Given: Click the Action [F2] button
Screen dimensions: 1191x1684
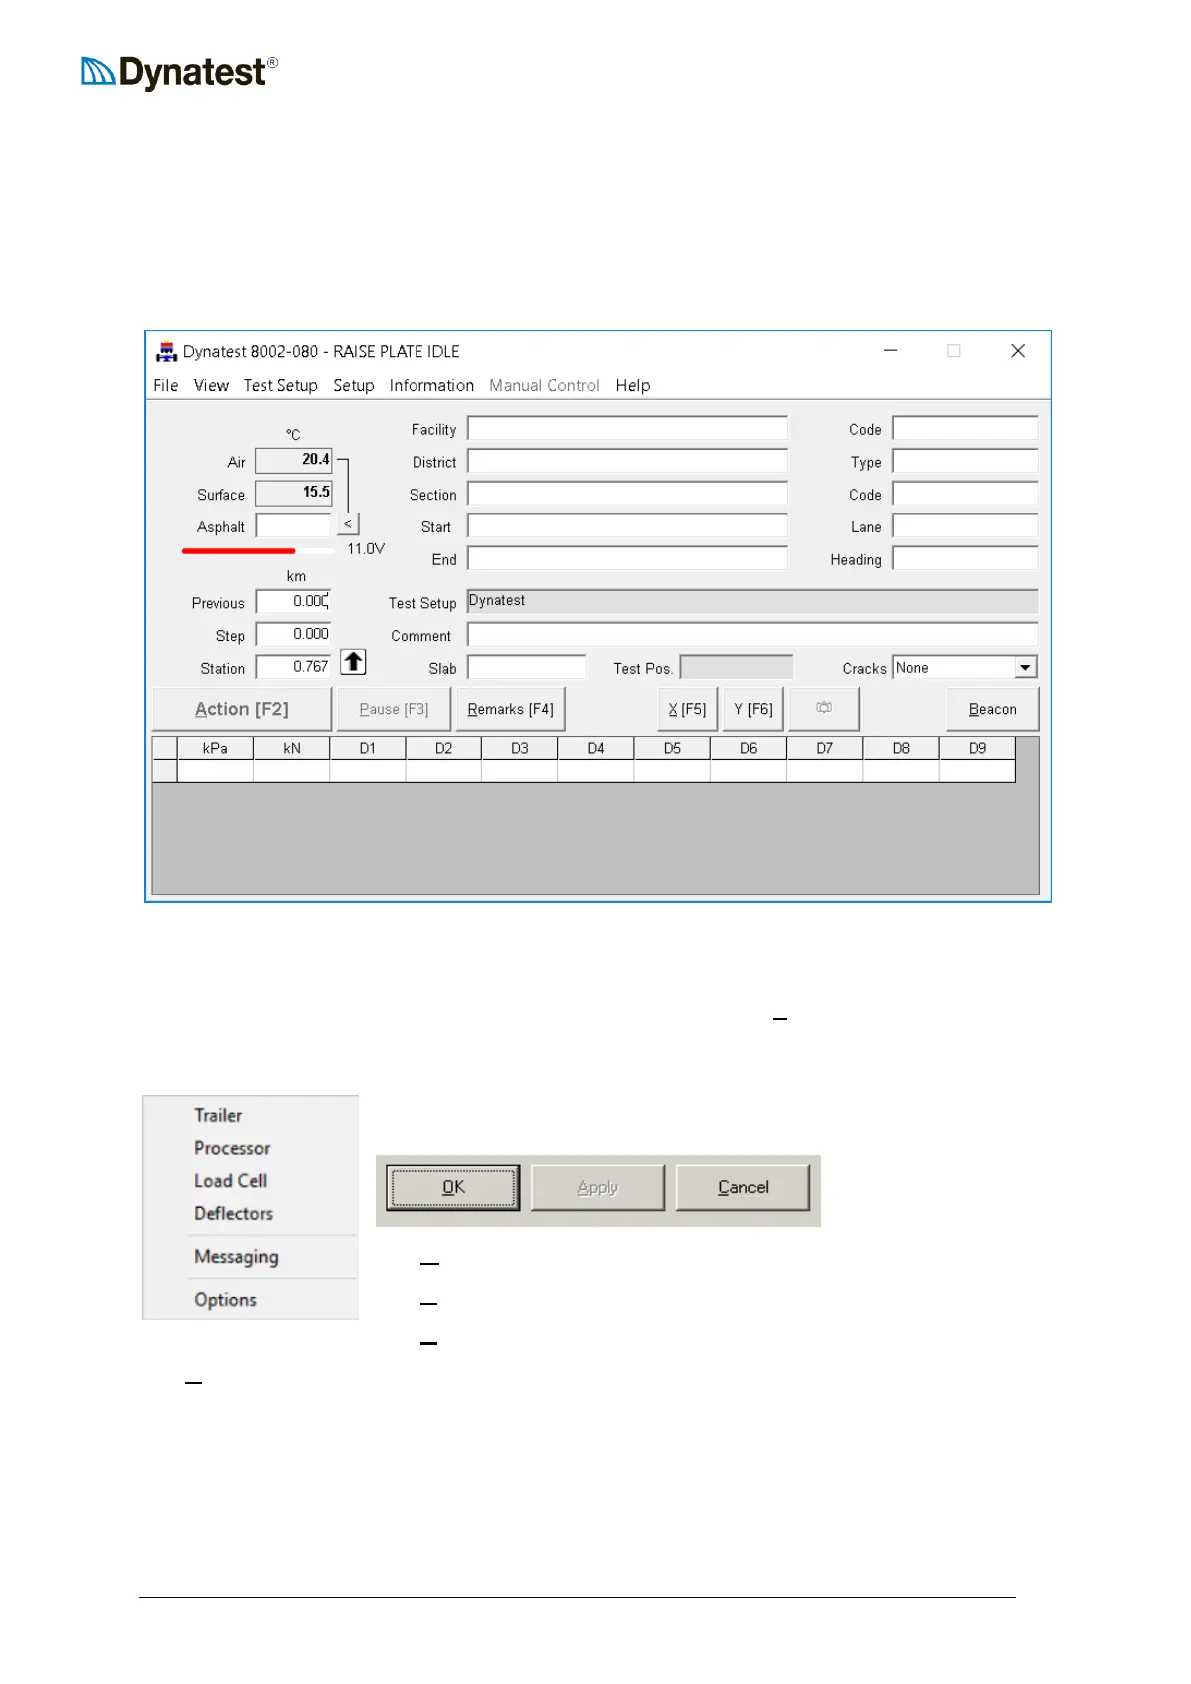Looking at the screenshot, I should (242, 709).
